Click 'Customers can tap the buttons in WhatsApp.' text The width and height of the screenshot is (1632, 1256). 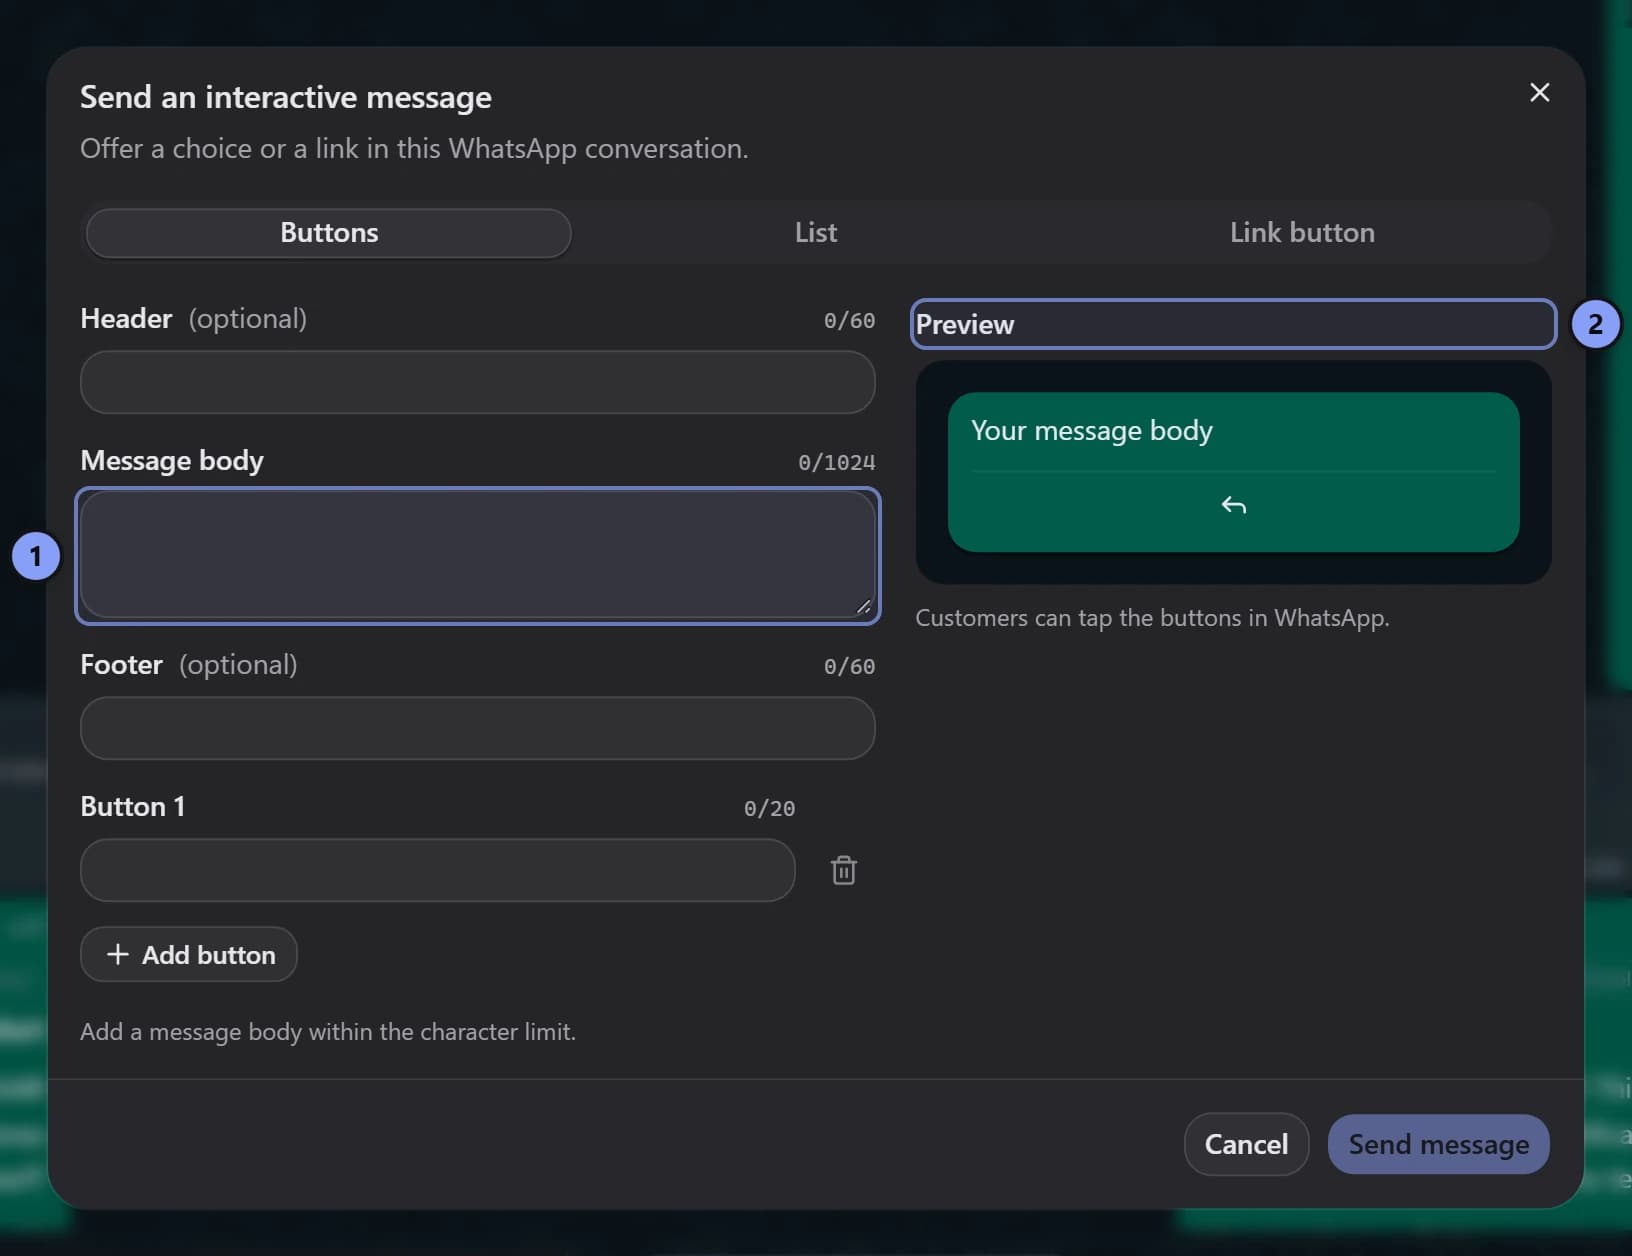(x=1152, y=618)
